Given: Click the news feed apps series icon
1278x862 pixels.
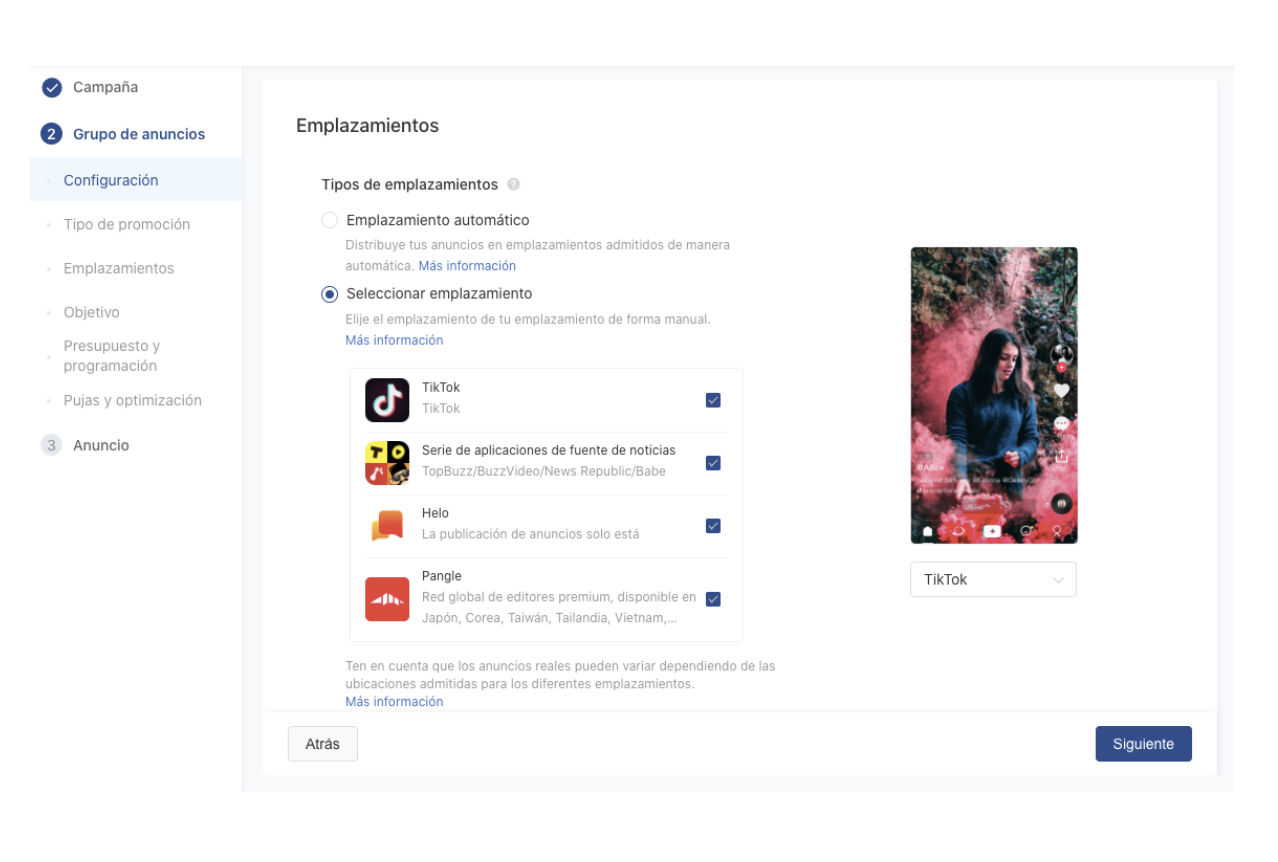Looking at the screenshot, I should [x=387, y=463].
